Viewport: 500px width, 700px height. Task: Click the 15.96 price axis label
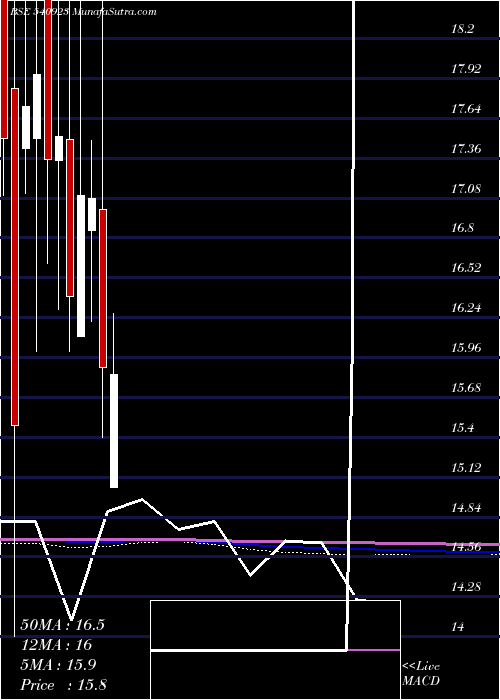tap(466, 347)
